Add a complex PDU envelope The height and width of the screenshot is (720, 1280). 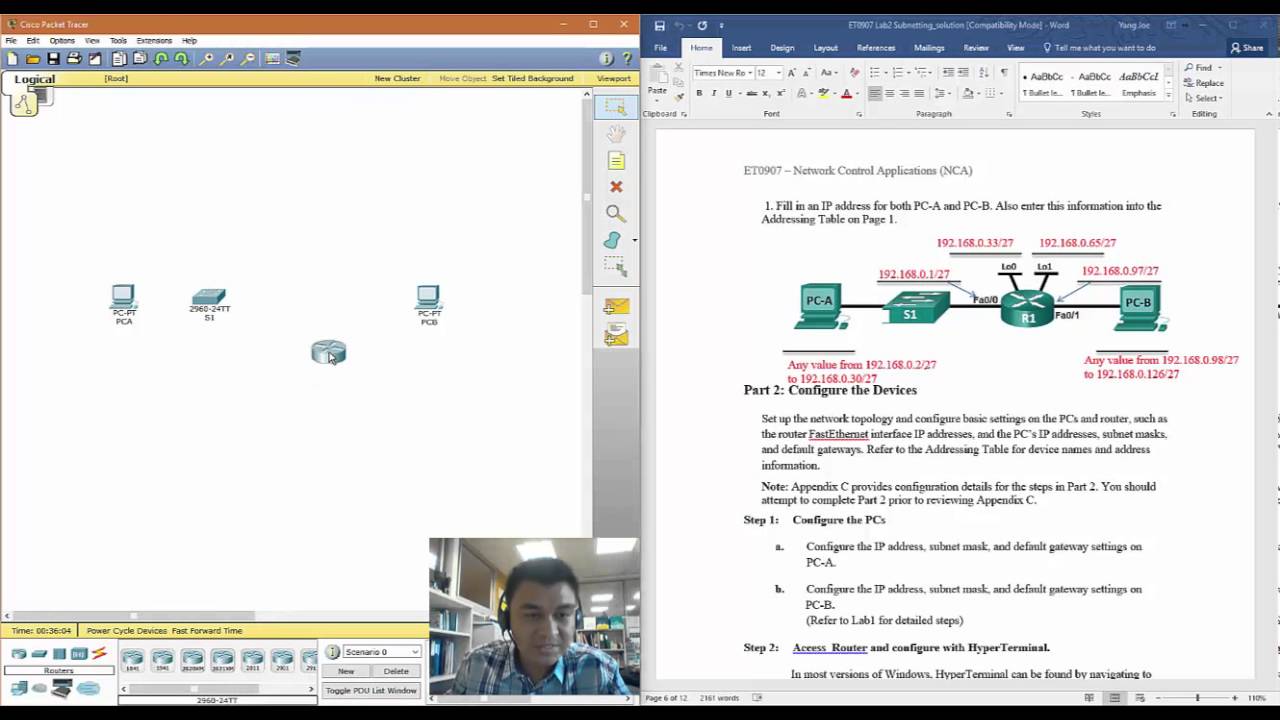616,335
